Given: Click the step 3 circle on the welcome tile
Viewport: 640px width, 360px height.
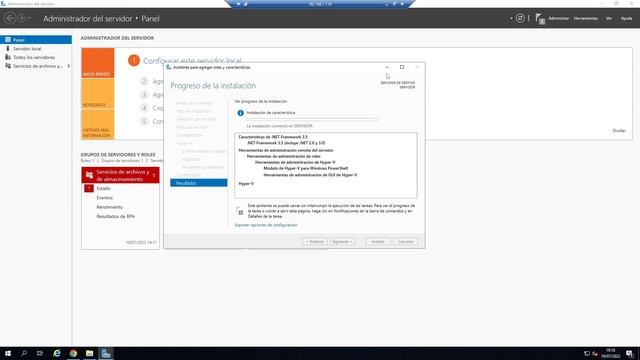Looking at the screenshot, I should point(144,95).
